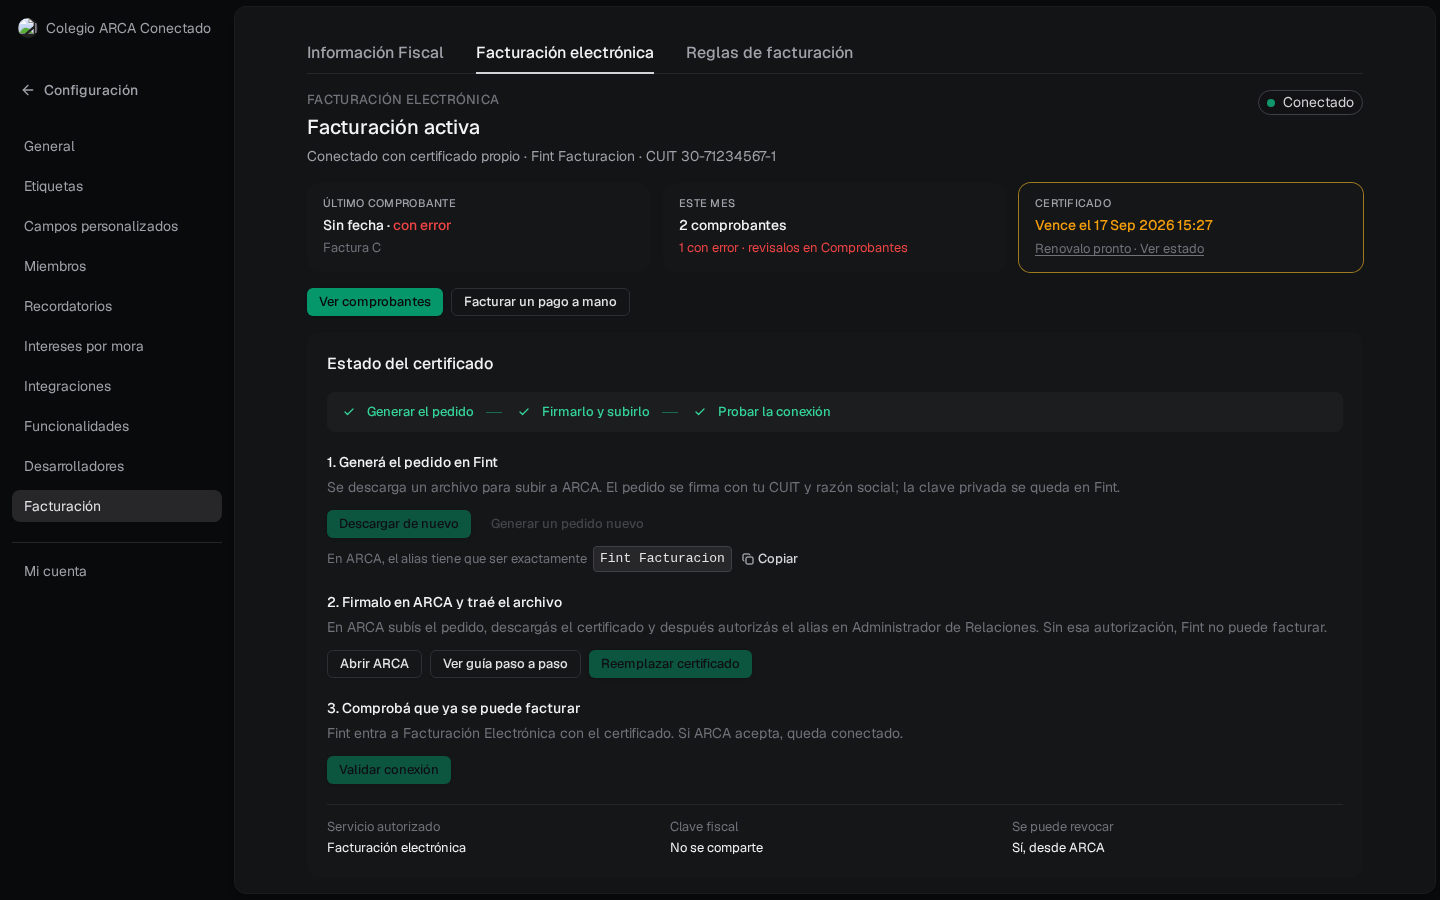Click the 'Estado del certificado' heading
This screenshot has height=900, width=1440.
410,364
